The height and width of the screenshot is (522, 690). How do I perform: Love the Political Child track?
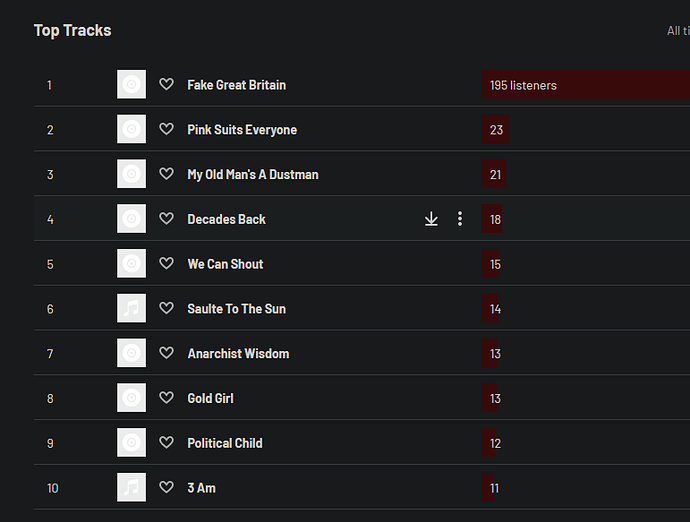click(x=167, y=443)
